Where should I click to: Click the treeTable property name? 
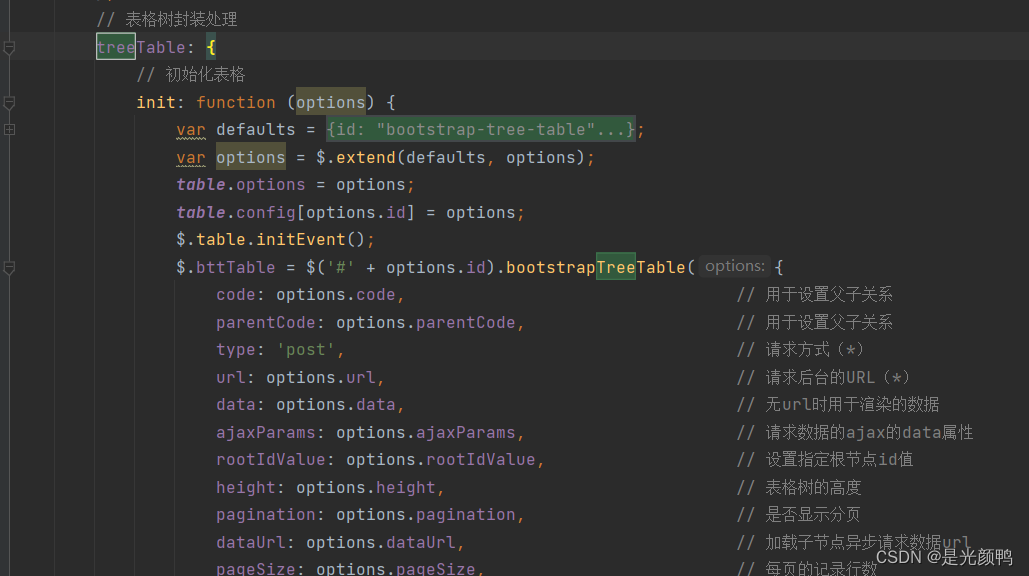coord(141,47)
